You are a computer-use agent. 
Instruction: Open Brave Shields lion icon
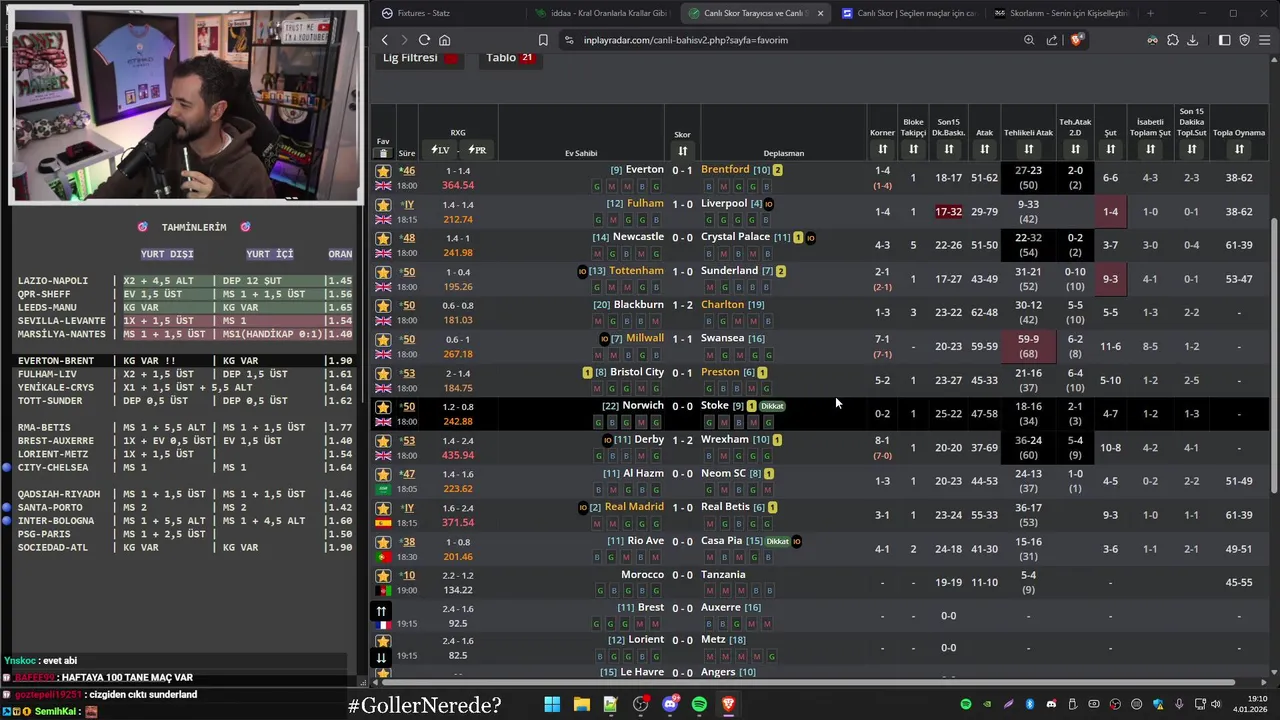[x=1076, y=40]
